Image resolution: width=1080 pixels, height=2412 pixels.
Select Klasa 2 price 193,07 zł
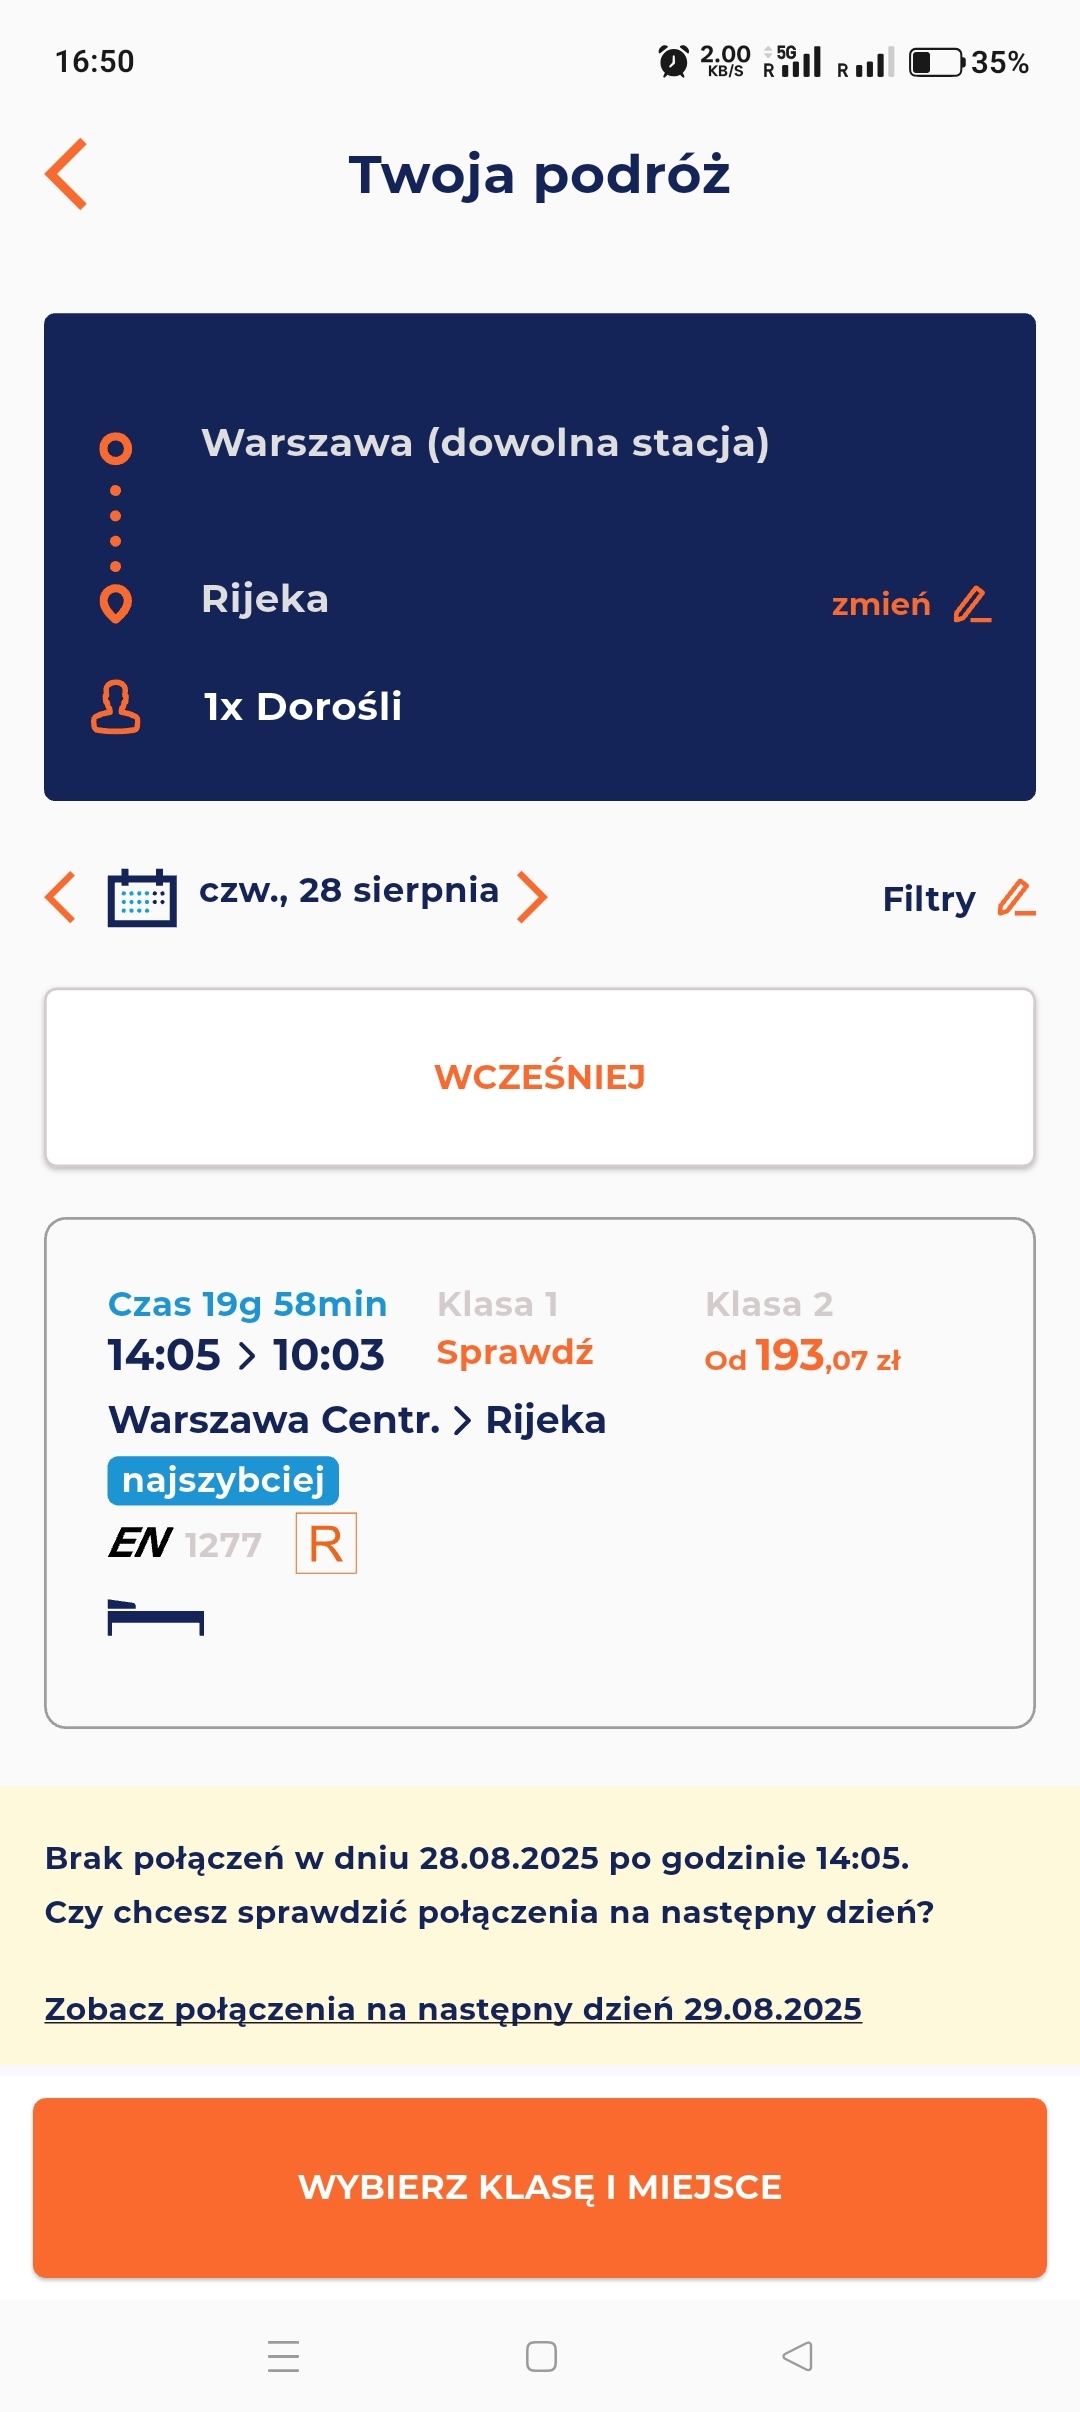(x=802, y=1357)
